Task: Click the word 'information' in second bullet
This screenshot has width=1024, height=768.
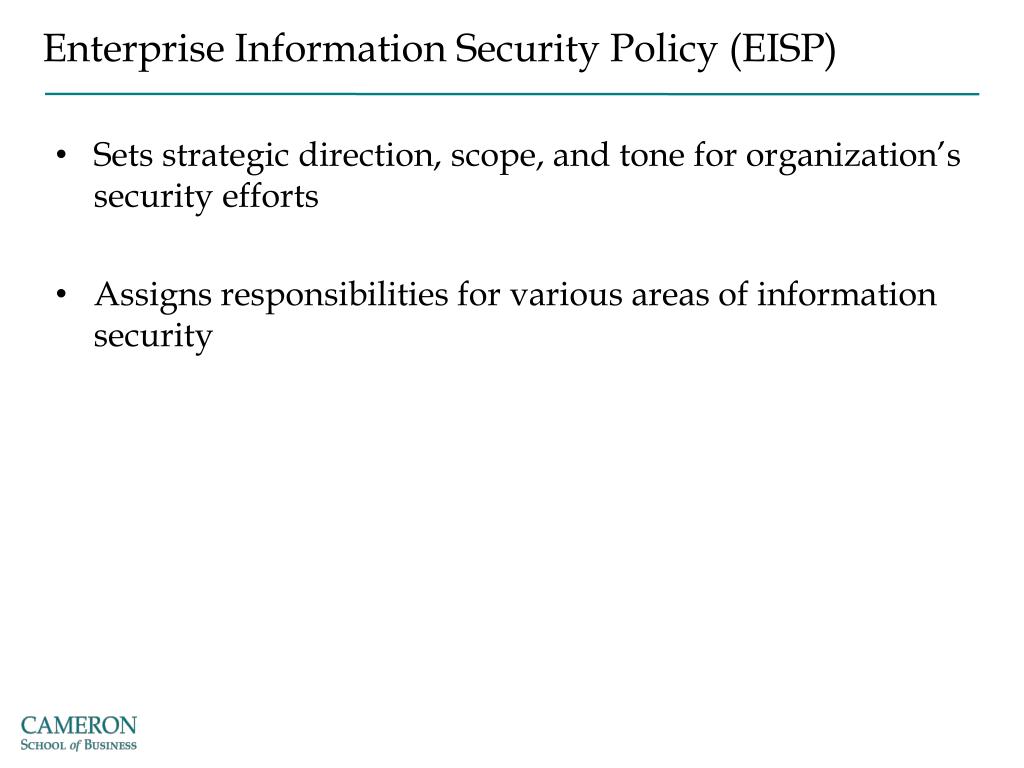Action: pyautogui.click(x=846, y=295)
